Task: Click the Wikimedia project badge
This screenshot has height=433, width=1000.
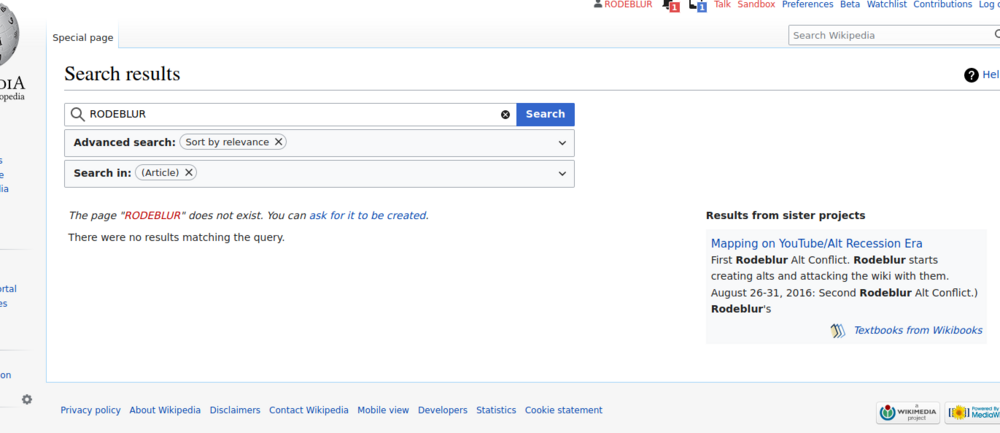Action: pyautogui.click(x=908, y=413)
